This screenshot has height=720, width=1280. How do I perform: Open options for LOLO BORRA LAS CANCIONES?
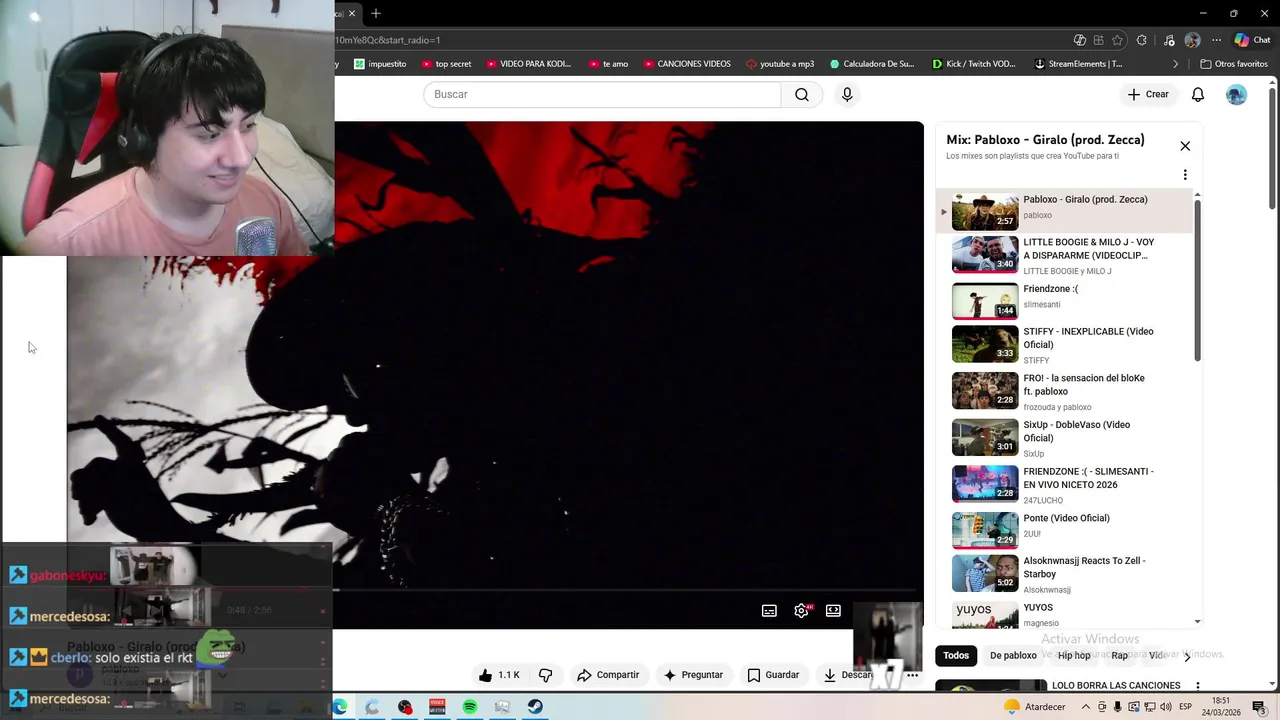pyautogui.click(x=1197, y=687)
